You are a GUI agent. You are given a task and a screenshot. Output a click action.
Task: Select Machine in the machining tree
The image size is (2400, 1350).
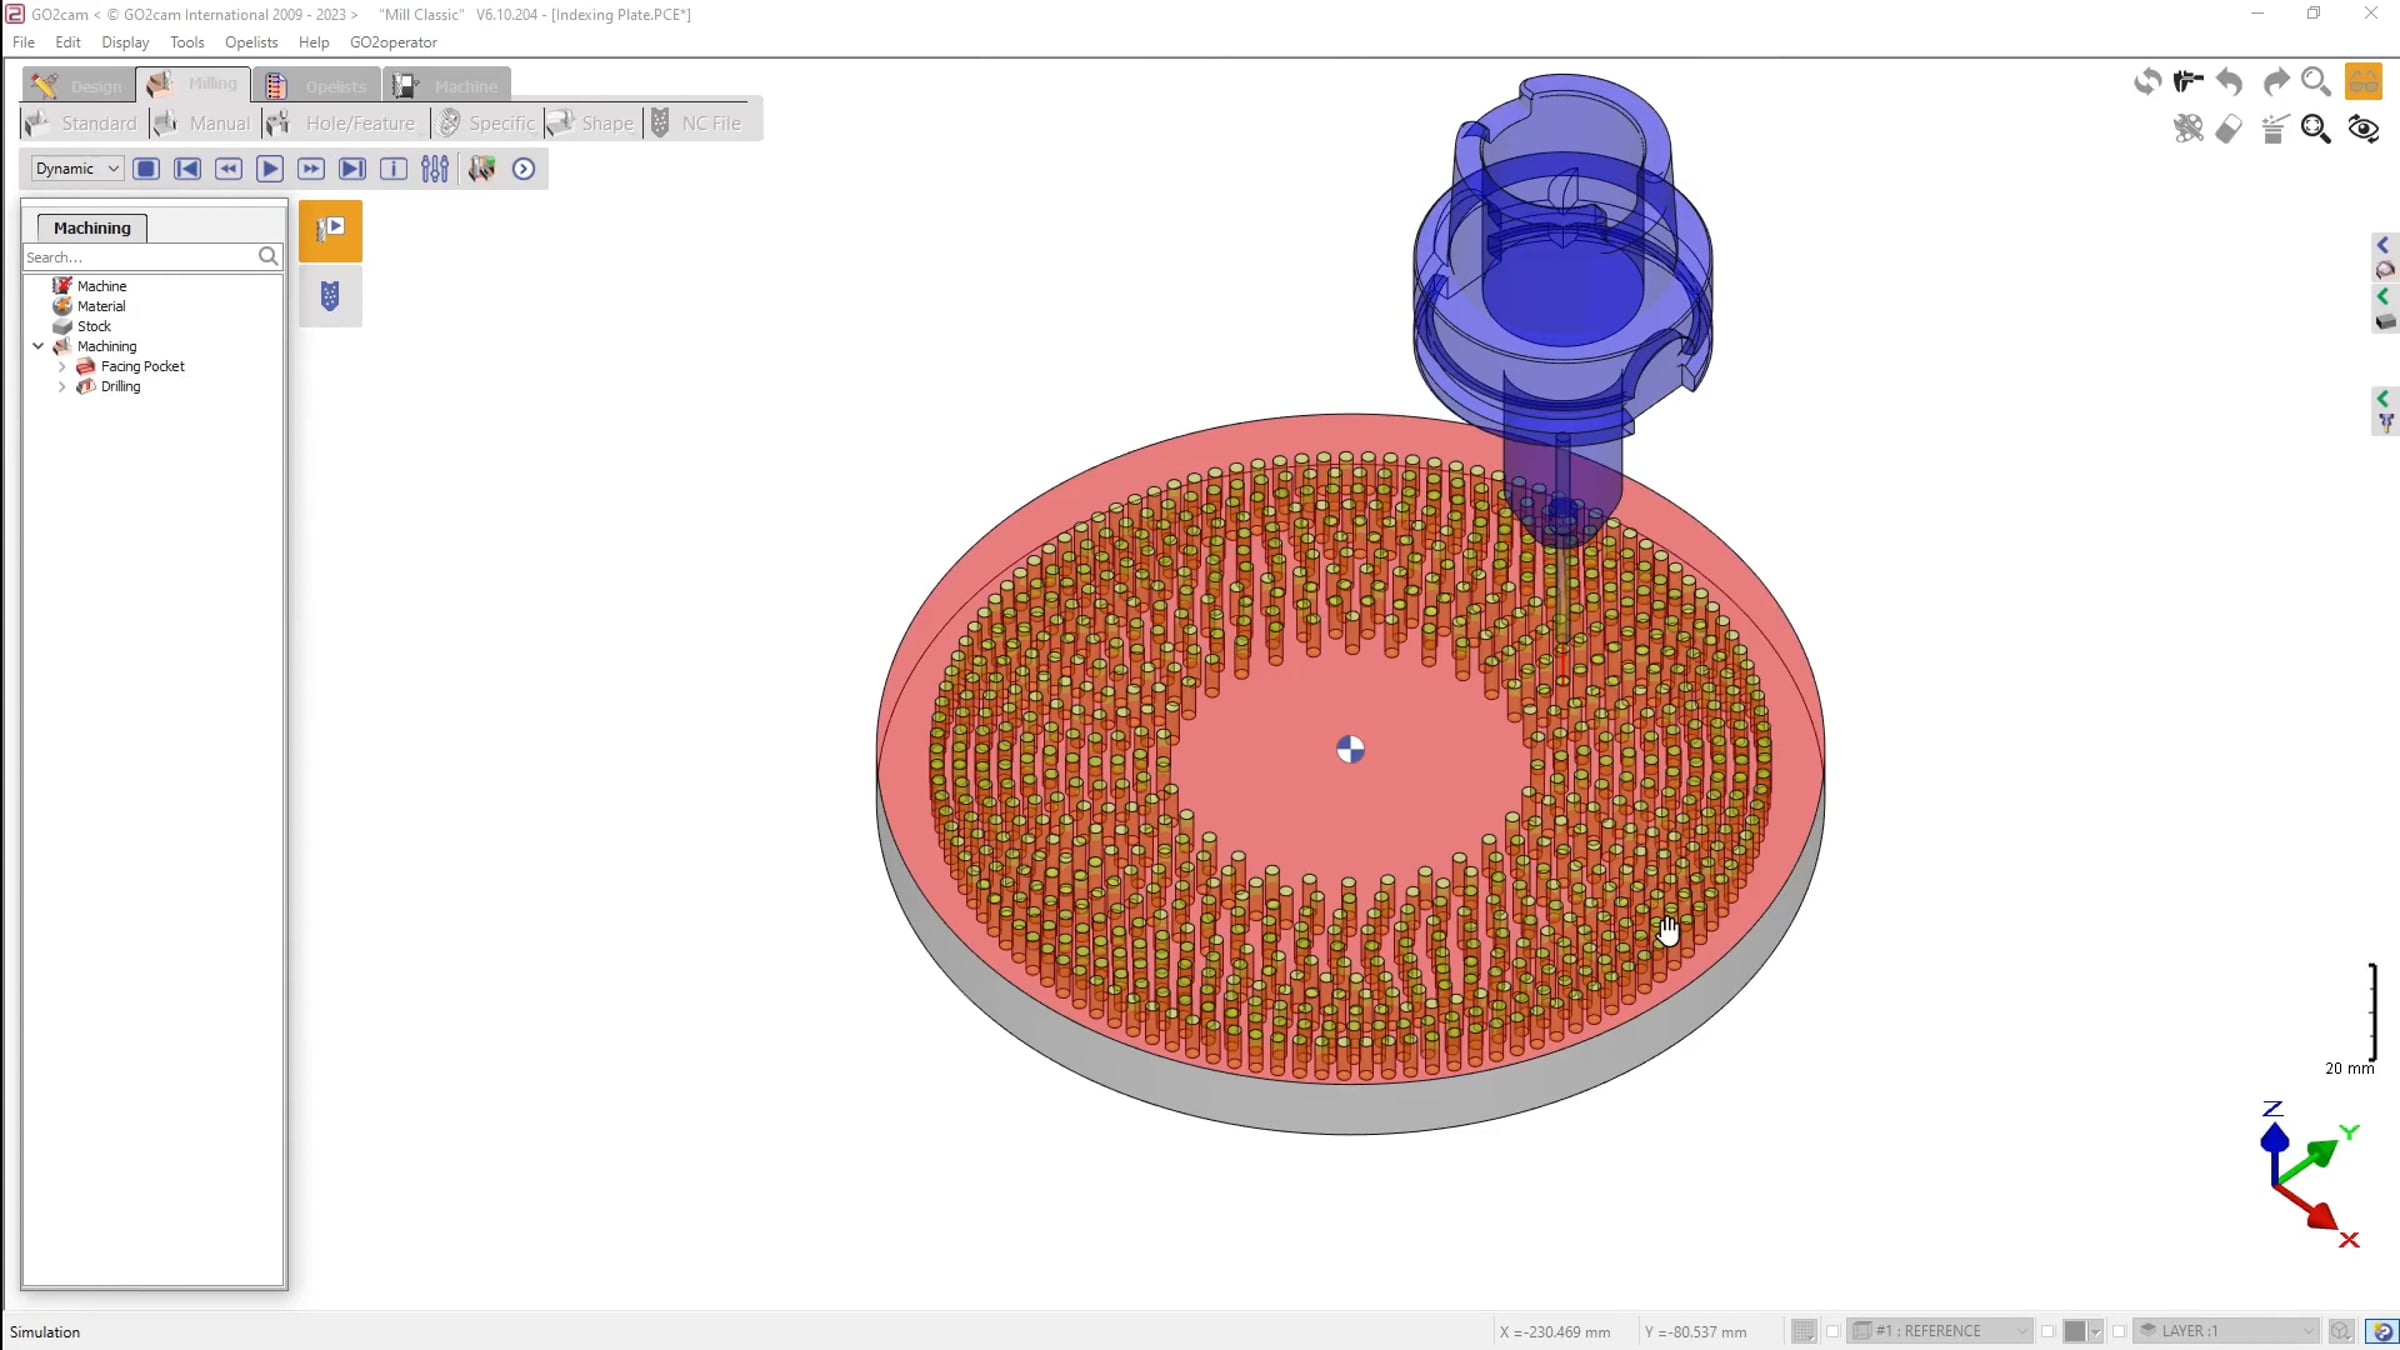pos(101,286)
